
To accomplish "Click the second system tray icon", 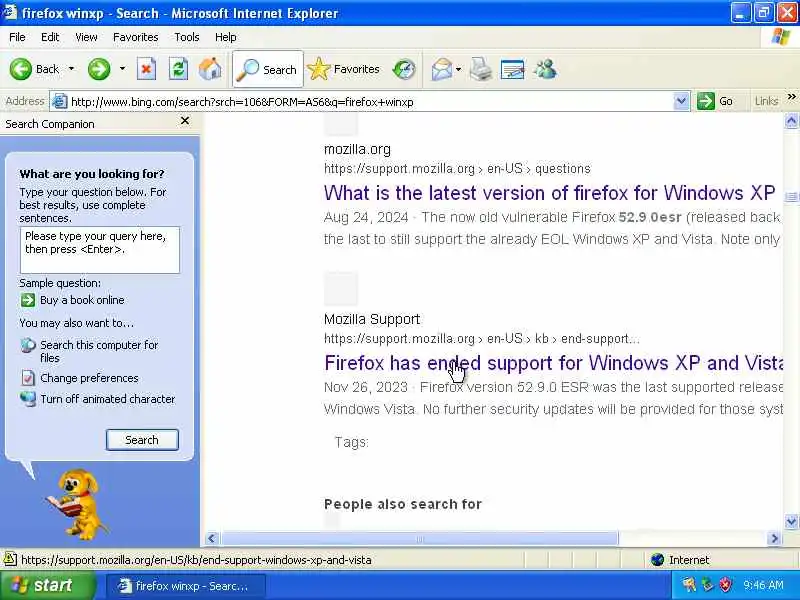I will point(707,585).
